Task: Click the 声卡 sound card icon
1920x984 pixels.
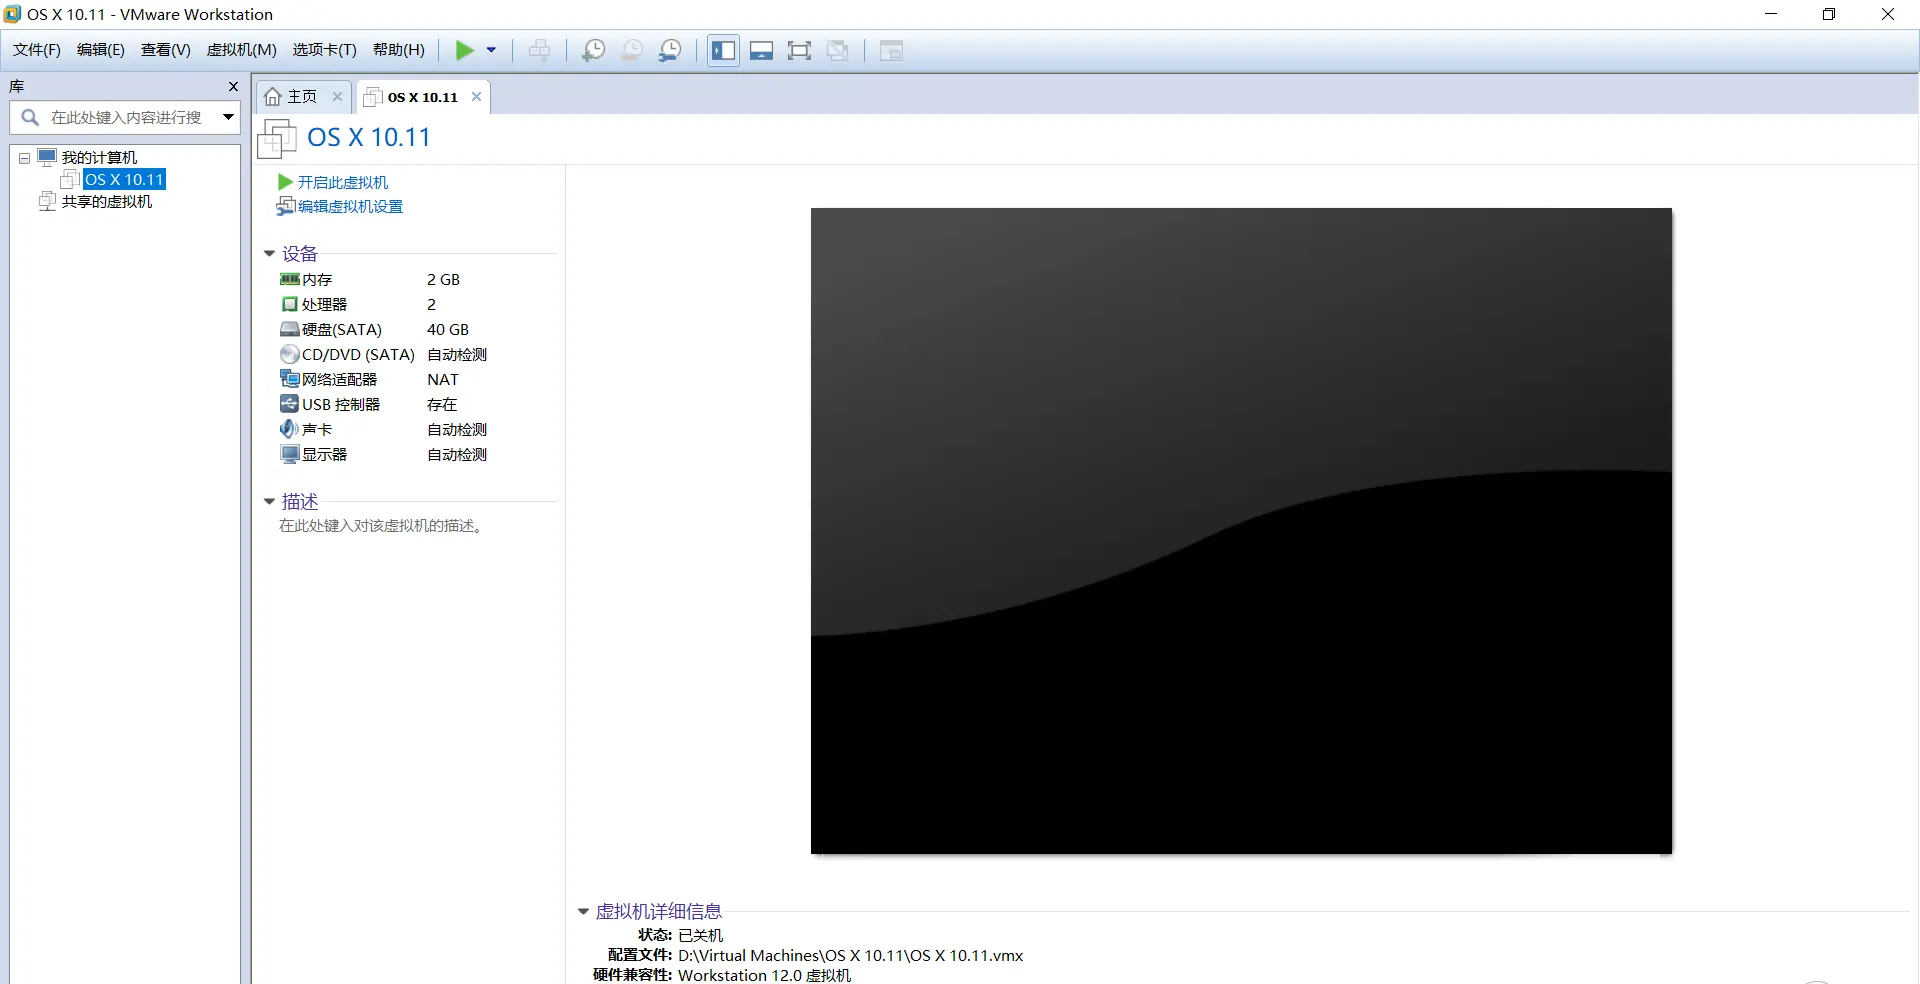Action: pos(290,429)
